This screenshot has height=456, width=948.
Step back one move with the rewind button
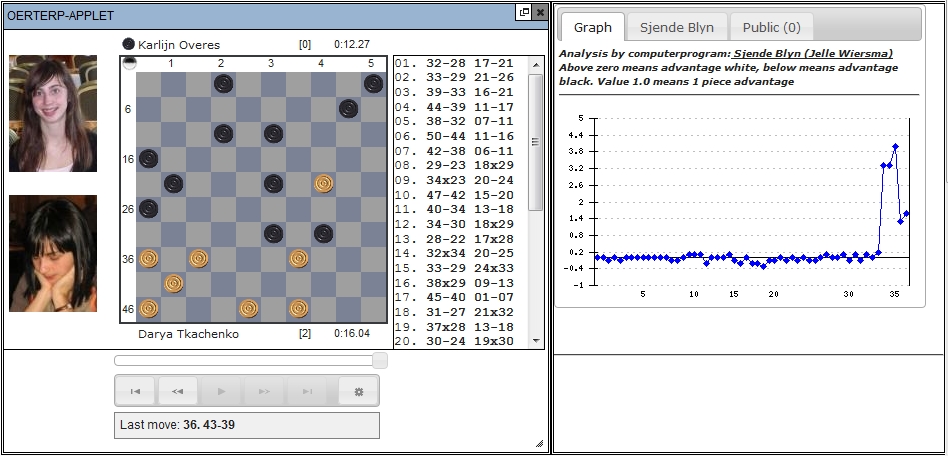pyautogui.click(x=178, y=391)
